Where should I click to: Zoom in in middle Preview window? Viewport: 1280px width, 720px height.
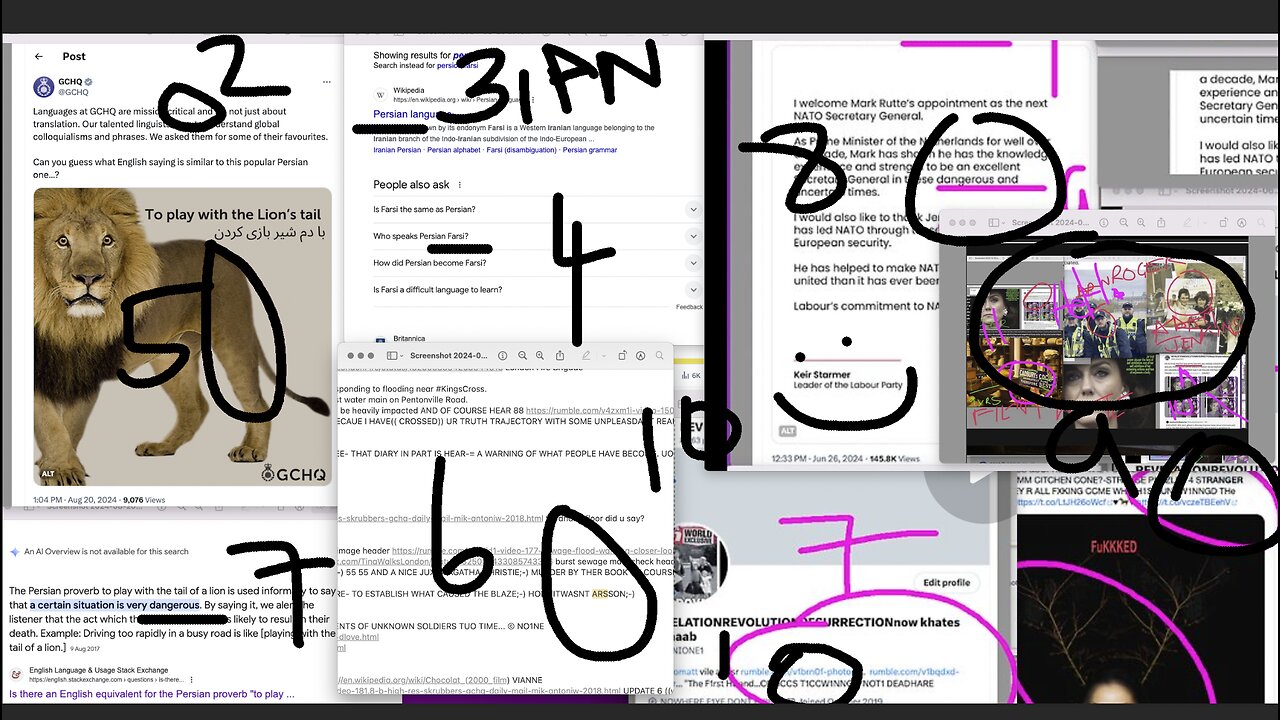(540, 356)
